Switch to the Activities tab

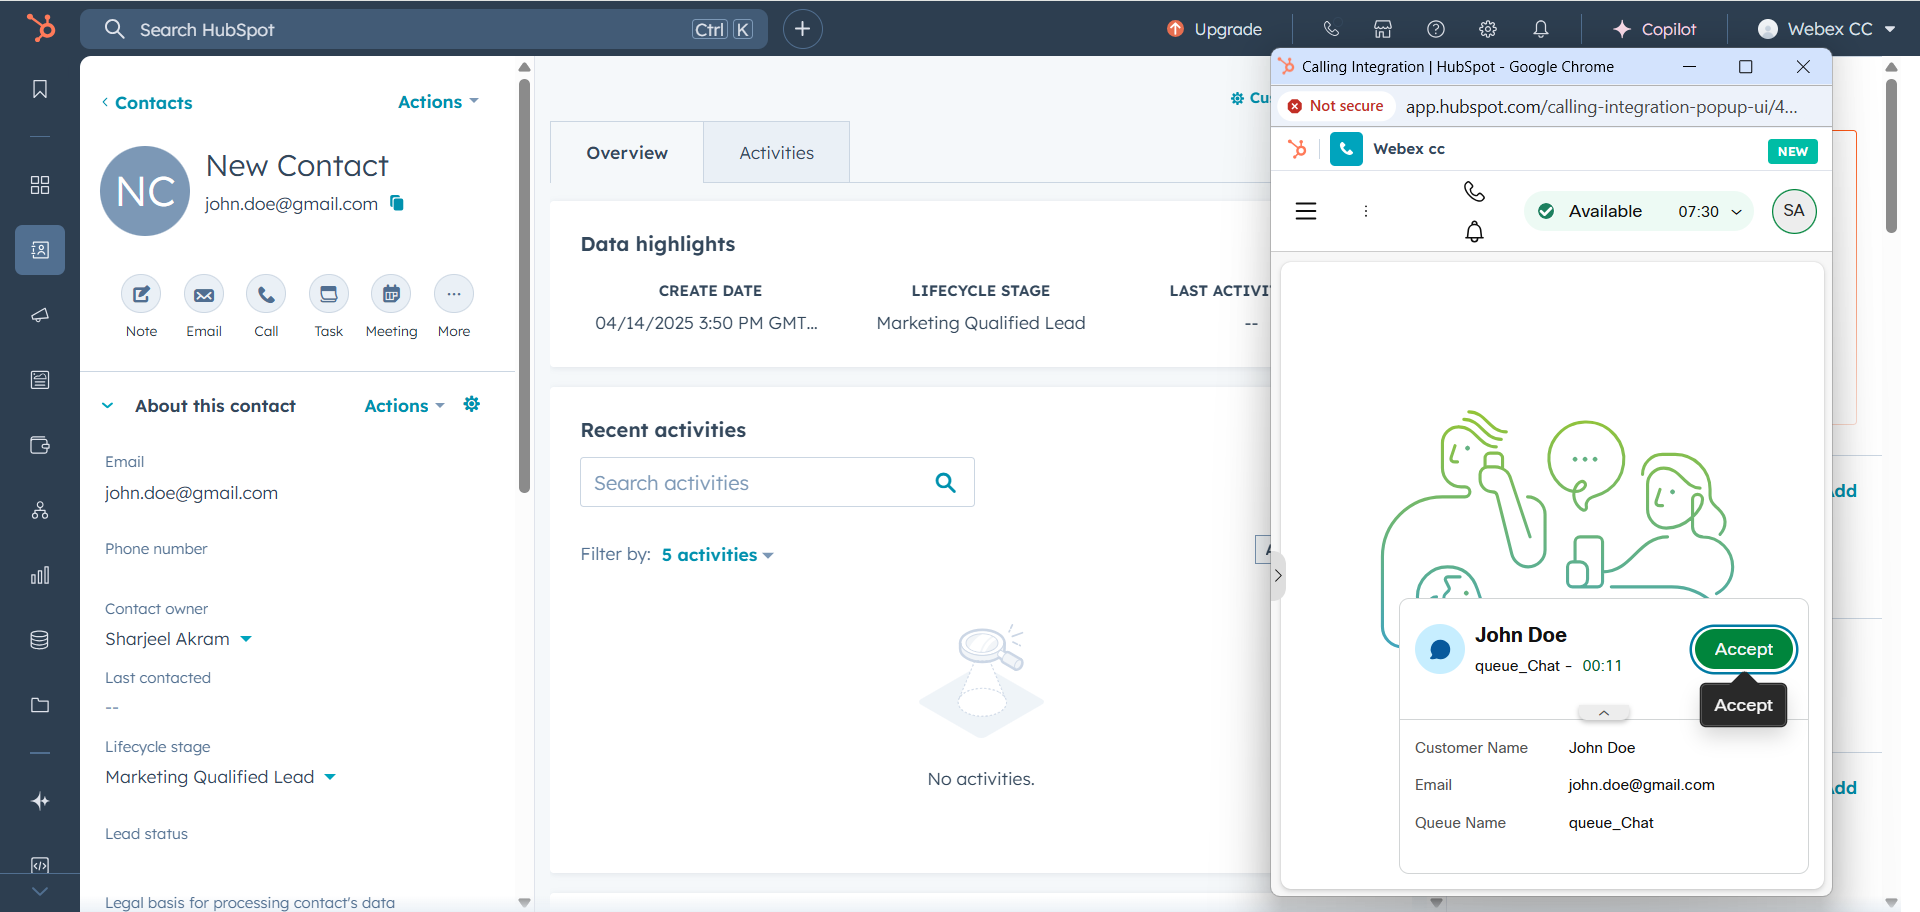pyautogui.click(x=776, y=153)
